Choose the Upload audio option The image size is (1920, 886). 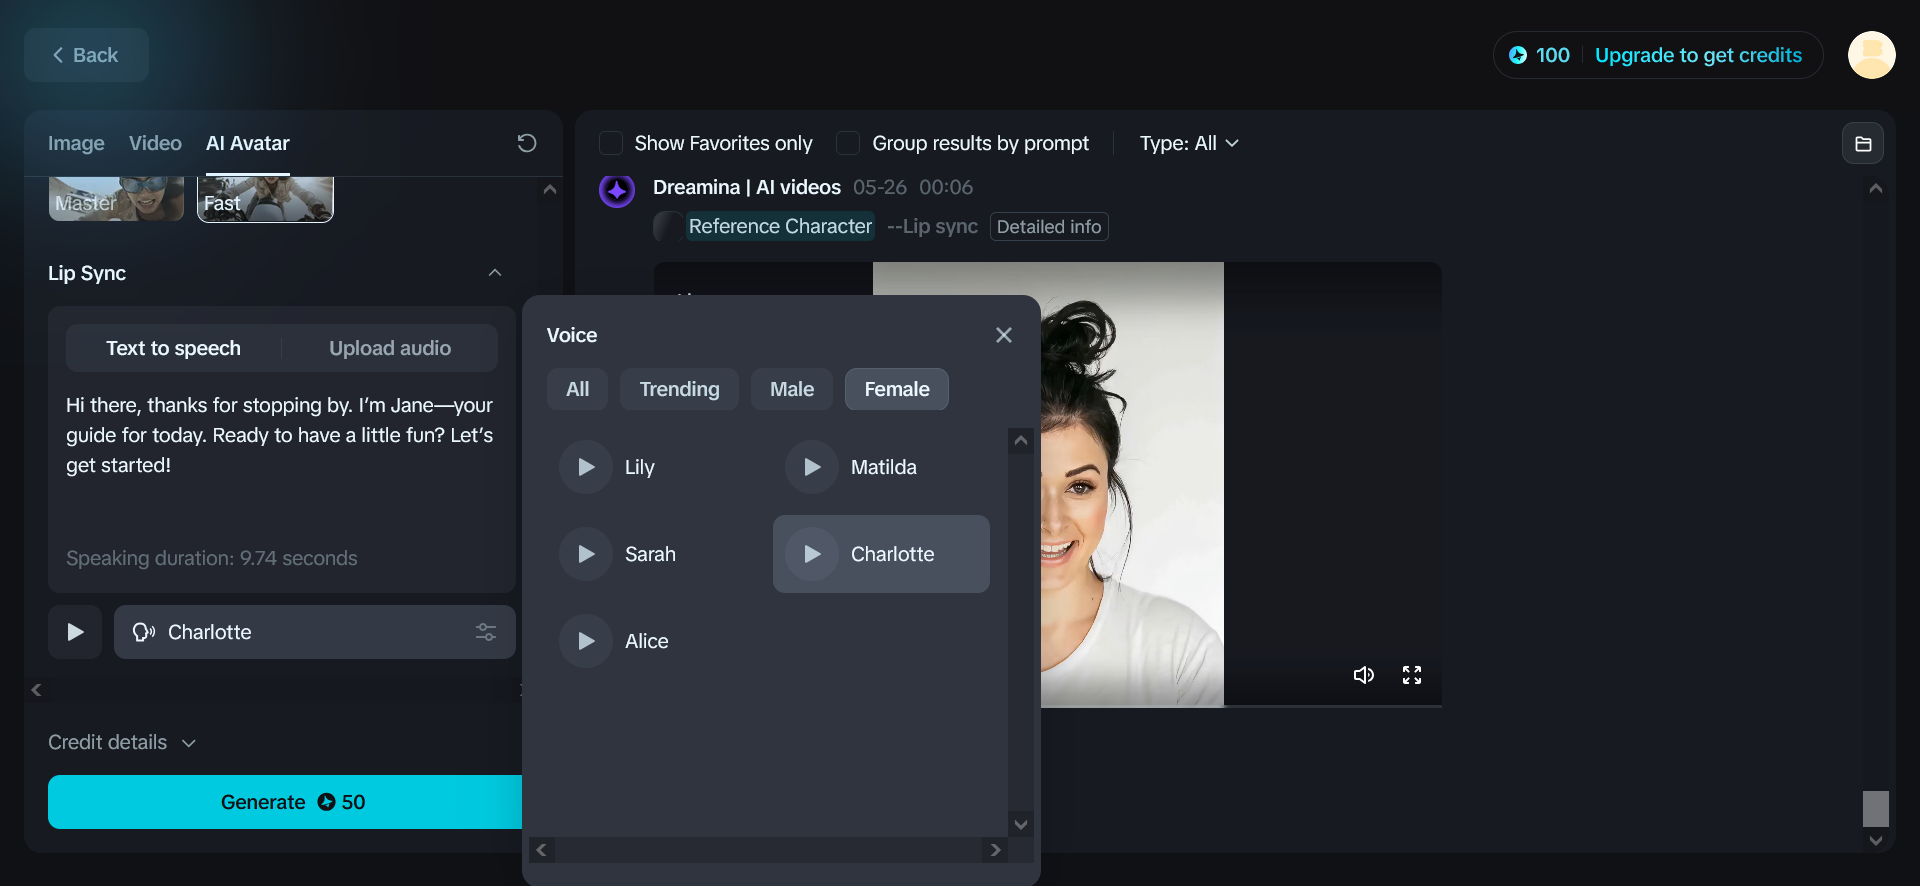point(390,348)
